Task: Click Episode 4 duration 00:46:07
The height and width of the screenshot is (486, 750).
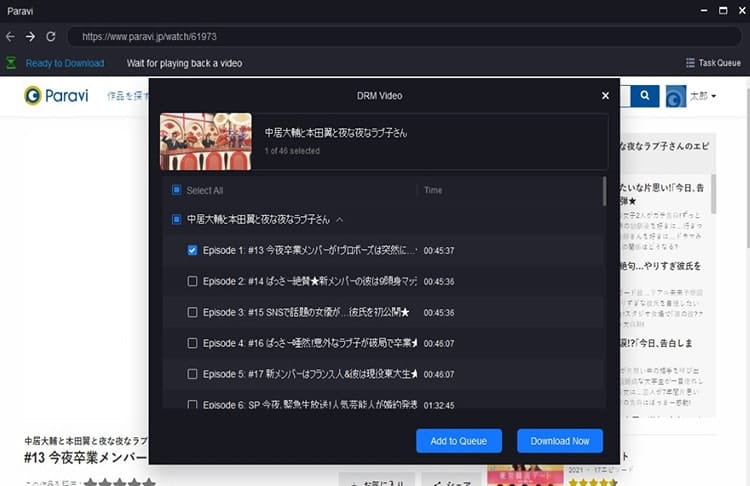Action: pyautogui.click(x=439, y=343)
